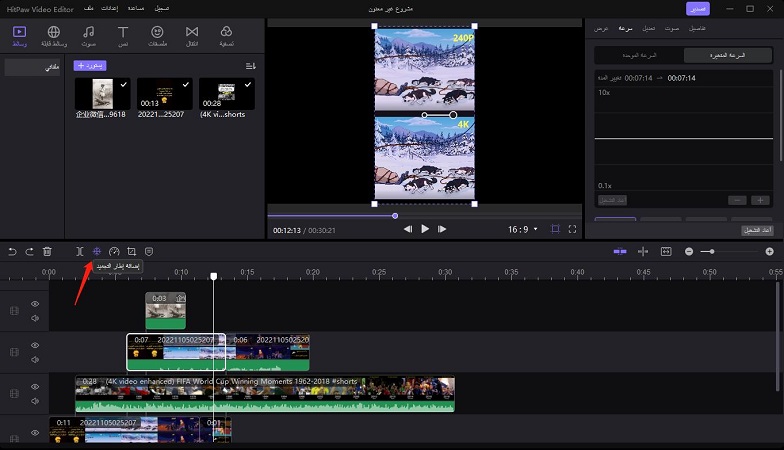Switch to the سرعة (Speed) properties tab
The width and height of the screenshot is (784, 450).
click(625, 28)
